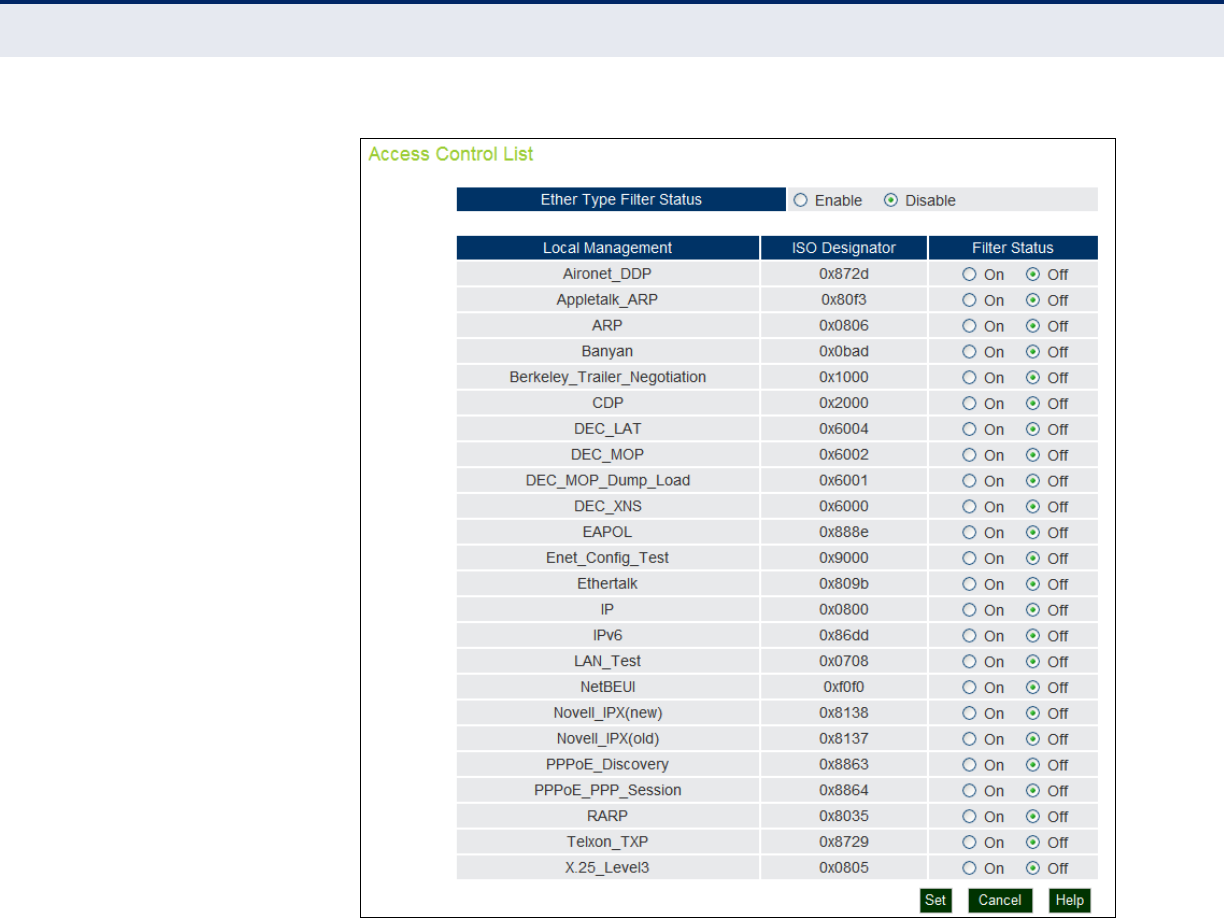Set CDP filter to Off
1224x919 pixels.
click(x=1033, y=404)
